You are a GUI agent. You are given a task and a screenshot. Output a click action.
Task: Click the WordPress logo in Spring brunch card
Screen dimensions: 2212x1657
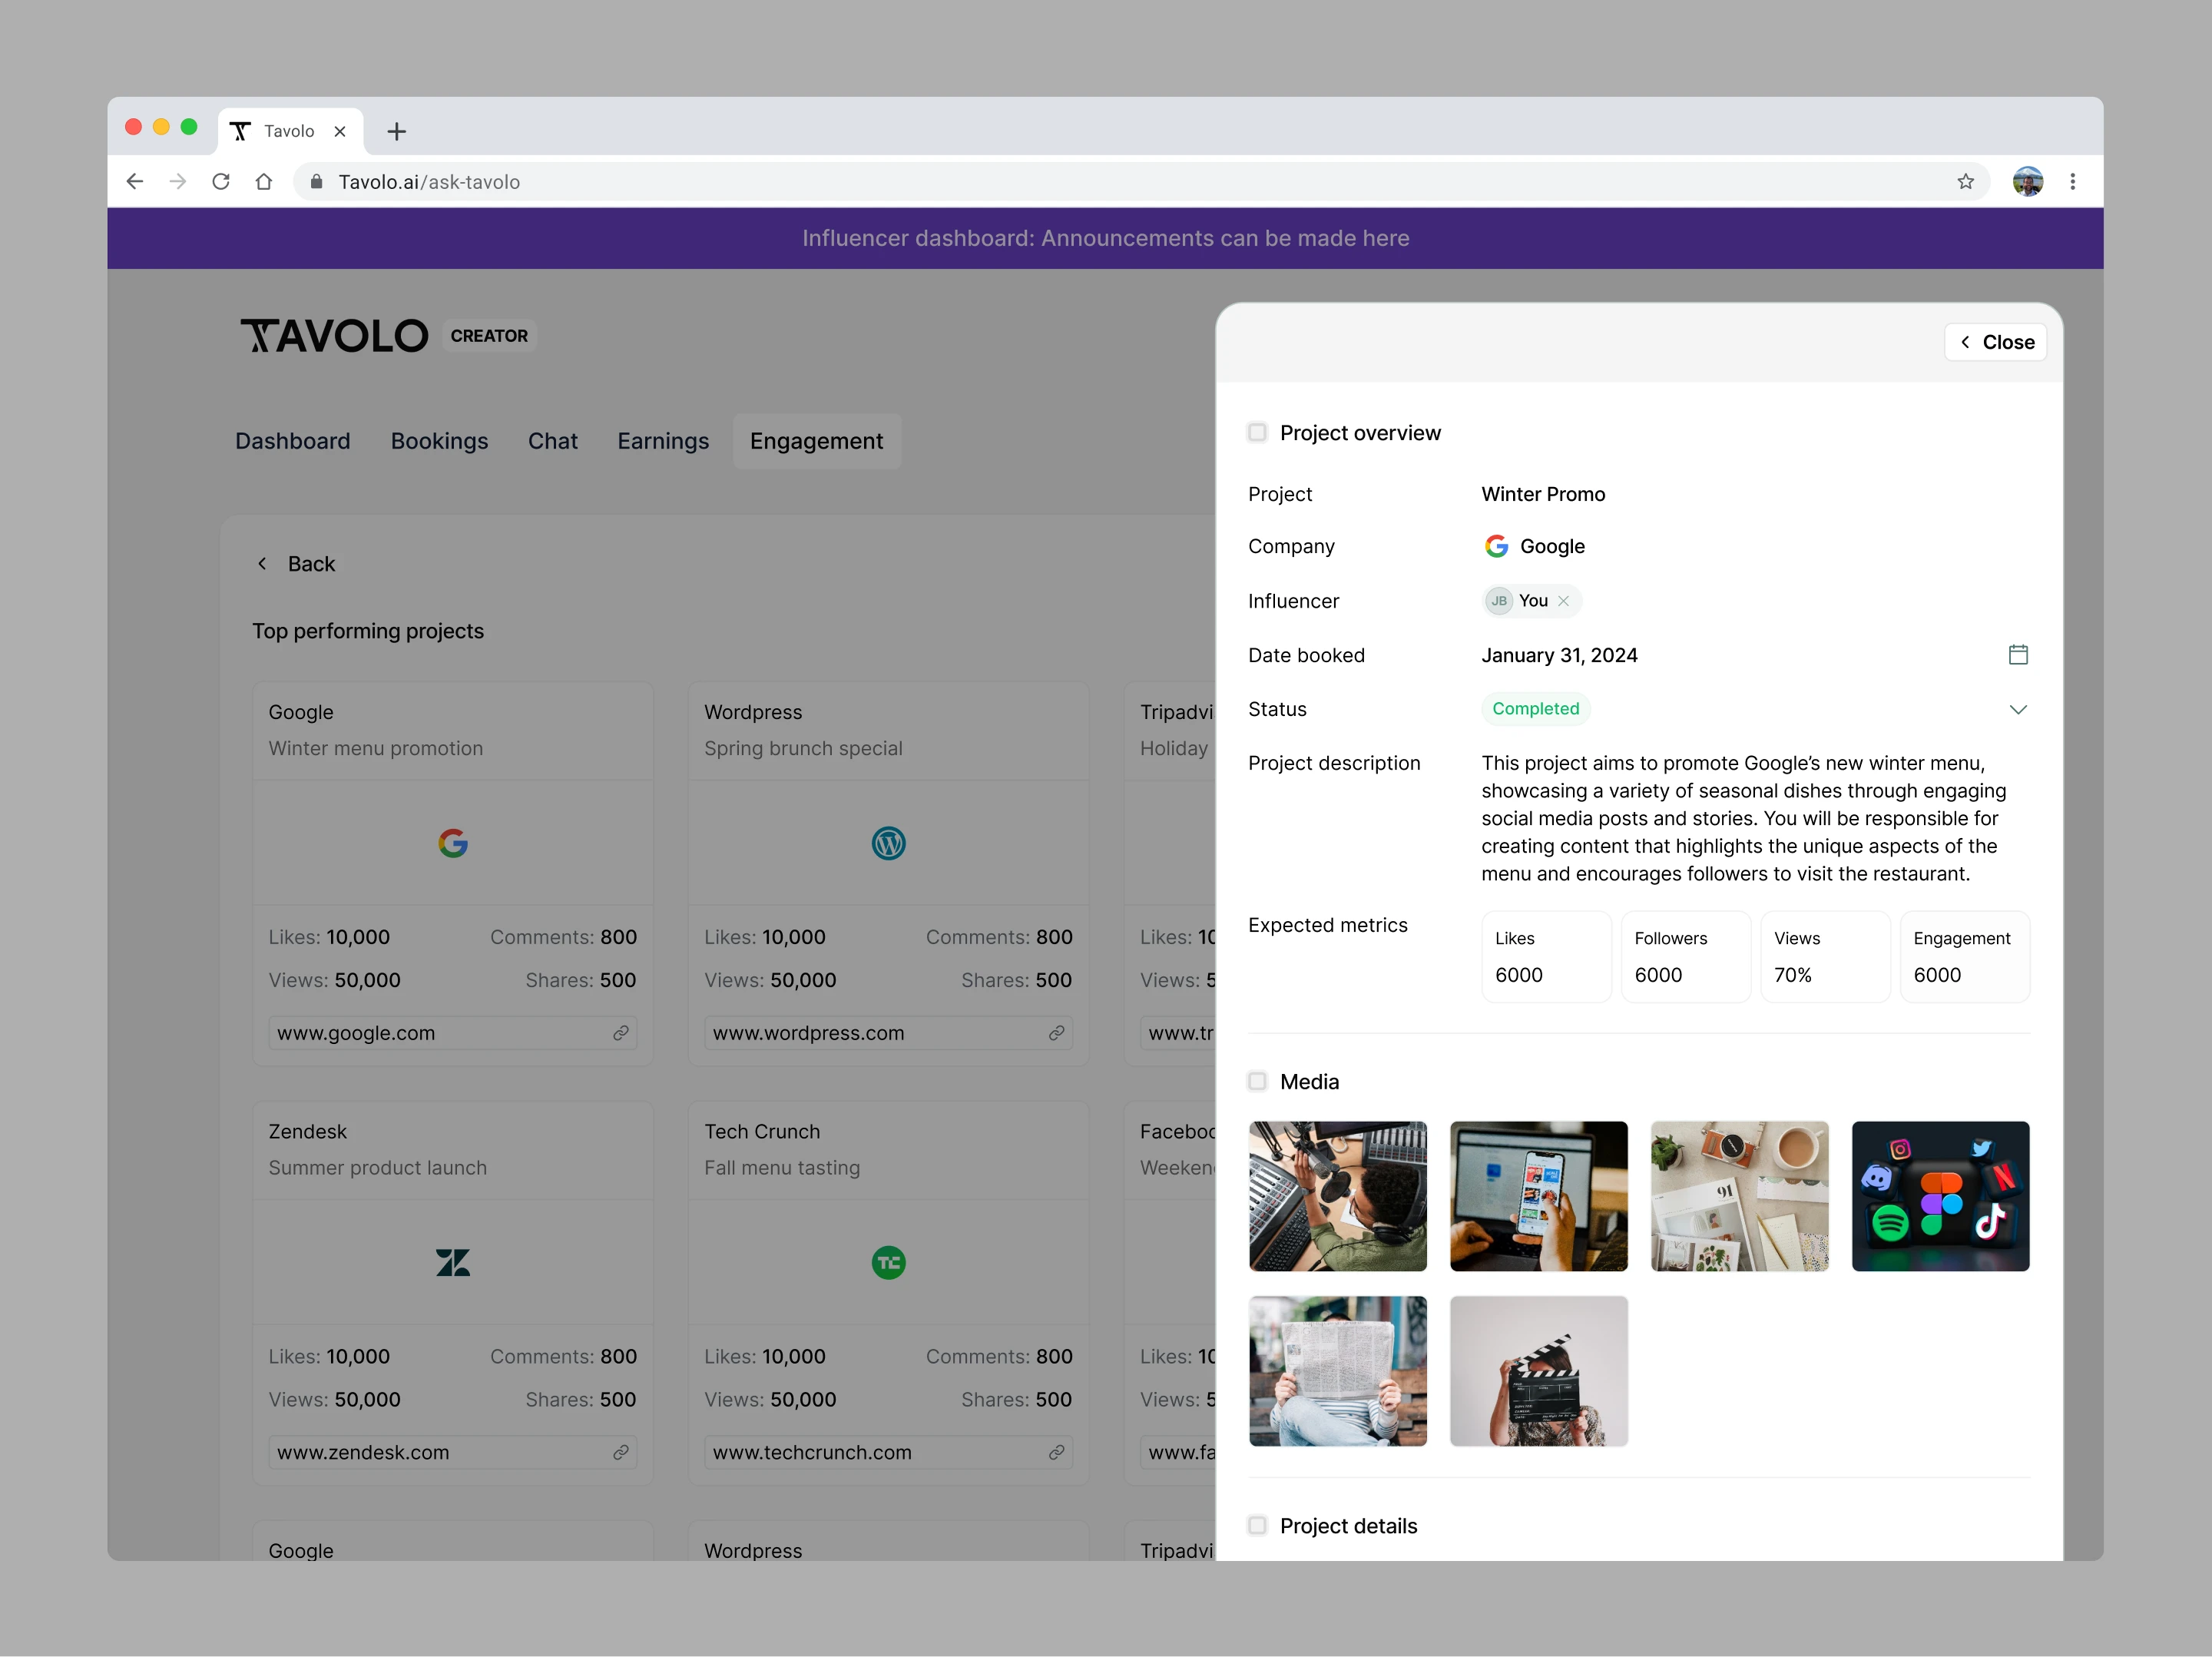pos(888,843)
